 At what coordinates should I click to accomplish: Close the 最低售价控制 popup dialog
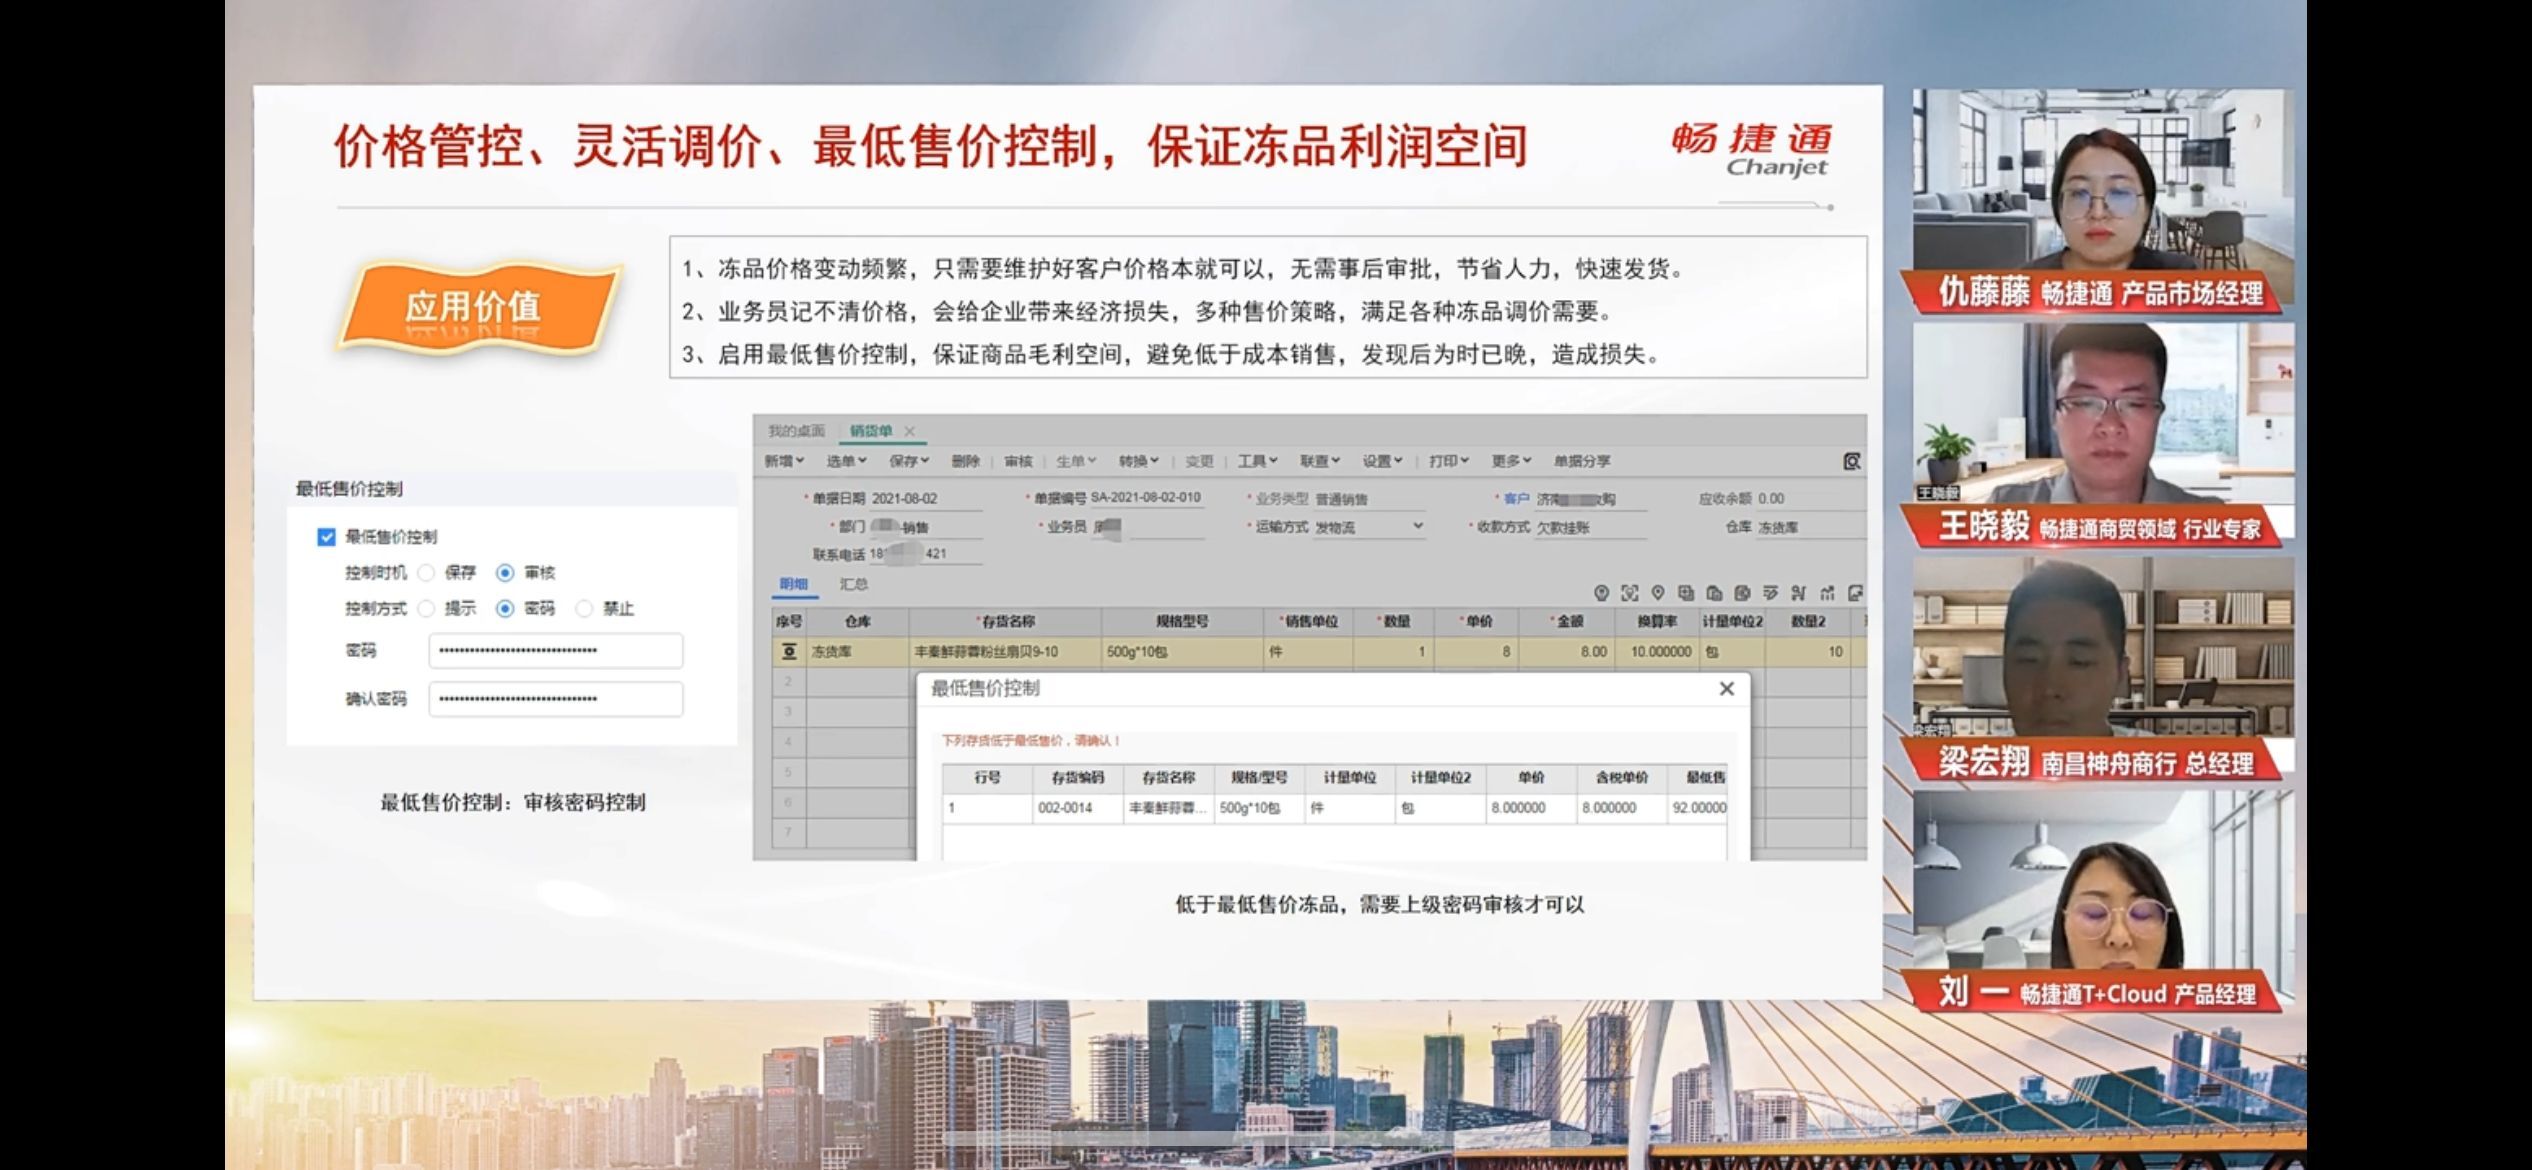coord(1726,689)
